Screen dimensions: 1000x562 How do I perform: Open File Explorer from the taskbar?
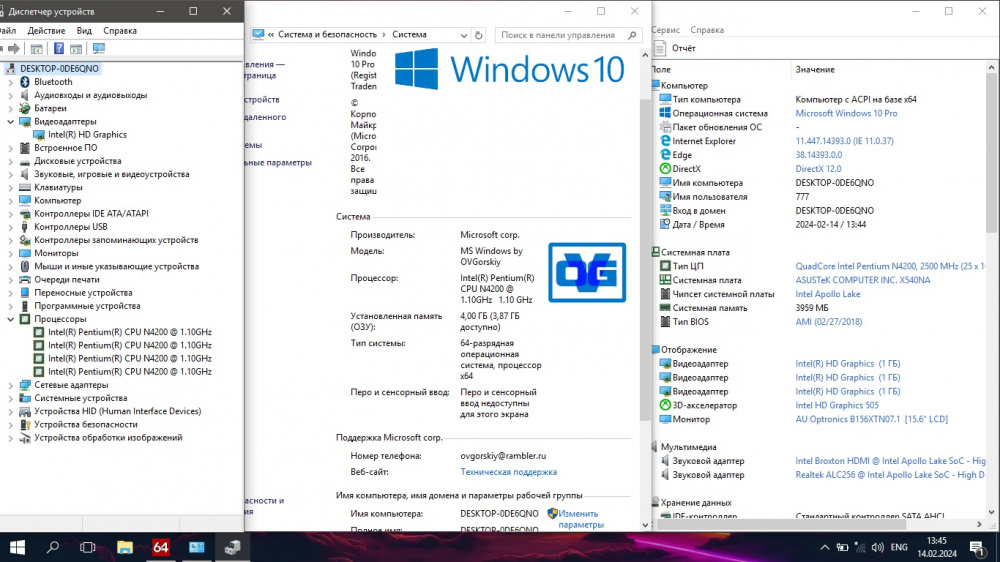coord(124,547)
